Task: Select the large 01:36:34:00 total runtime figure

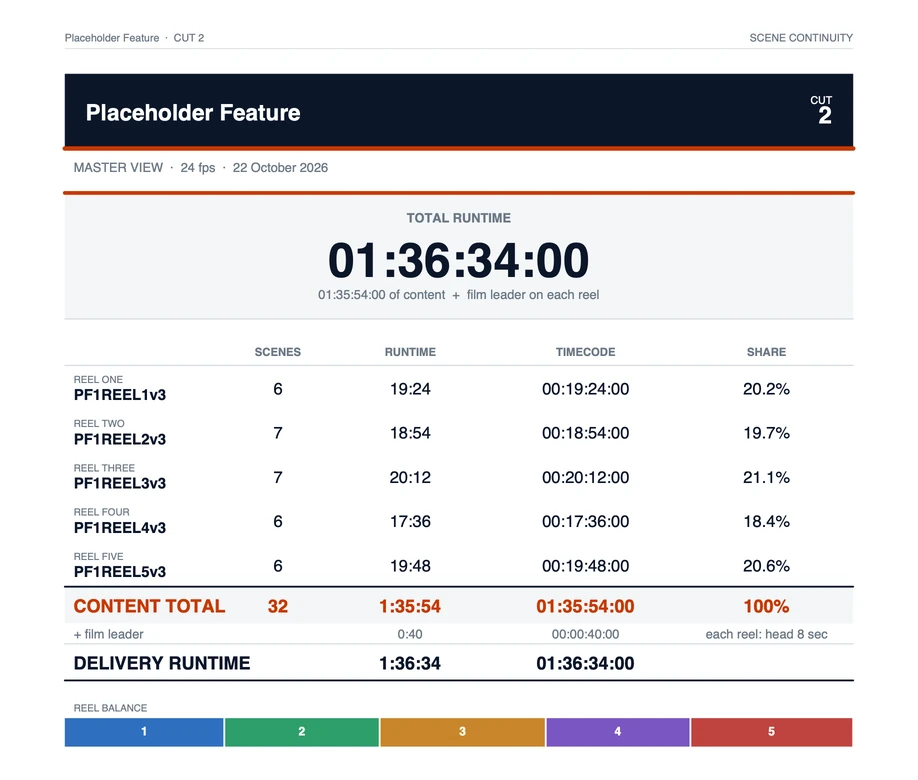Action: [458, 260]
